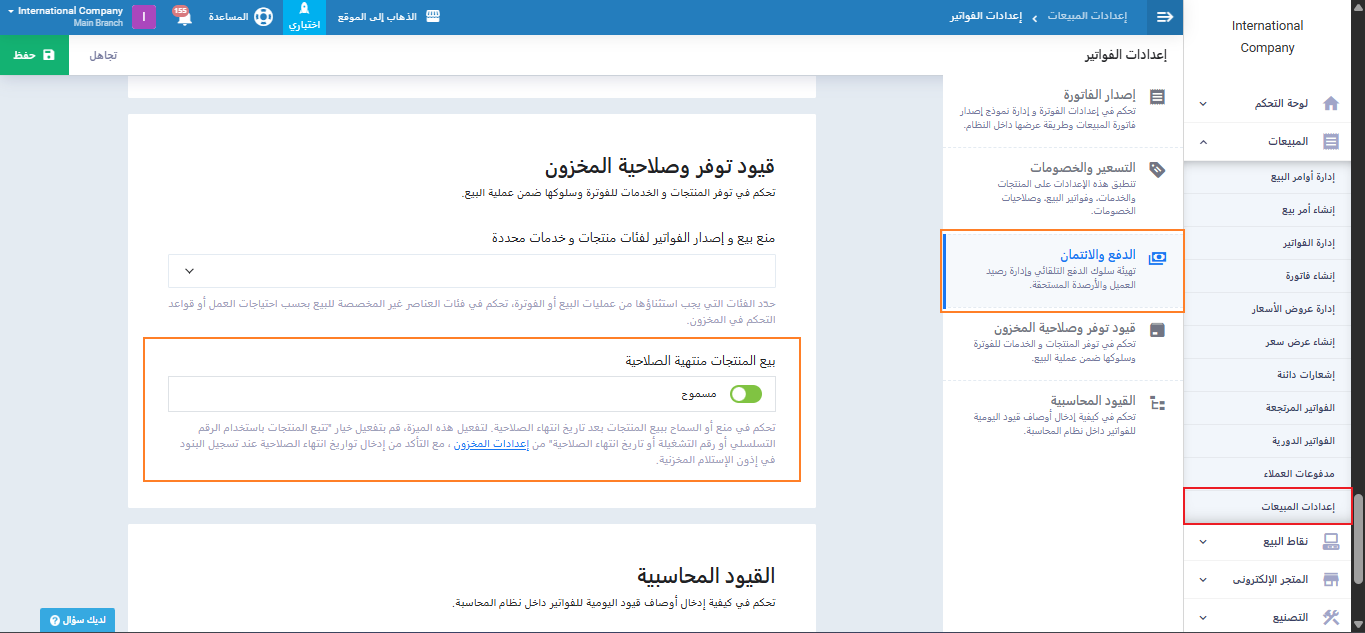Expand the points of sale menu
The image size is (1365, 633).
click(1203, 542)
